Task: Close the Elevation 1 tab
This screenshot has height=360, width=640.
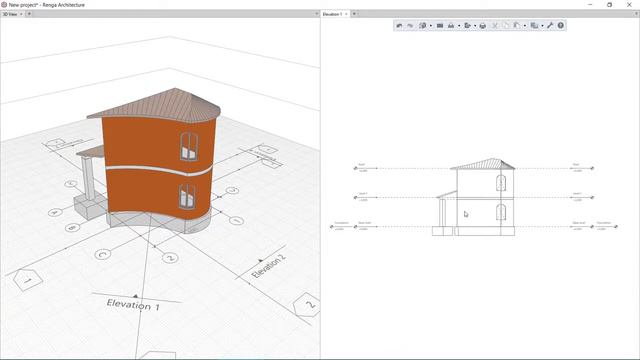Action: click(x=346, y=14)
